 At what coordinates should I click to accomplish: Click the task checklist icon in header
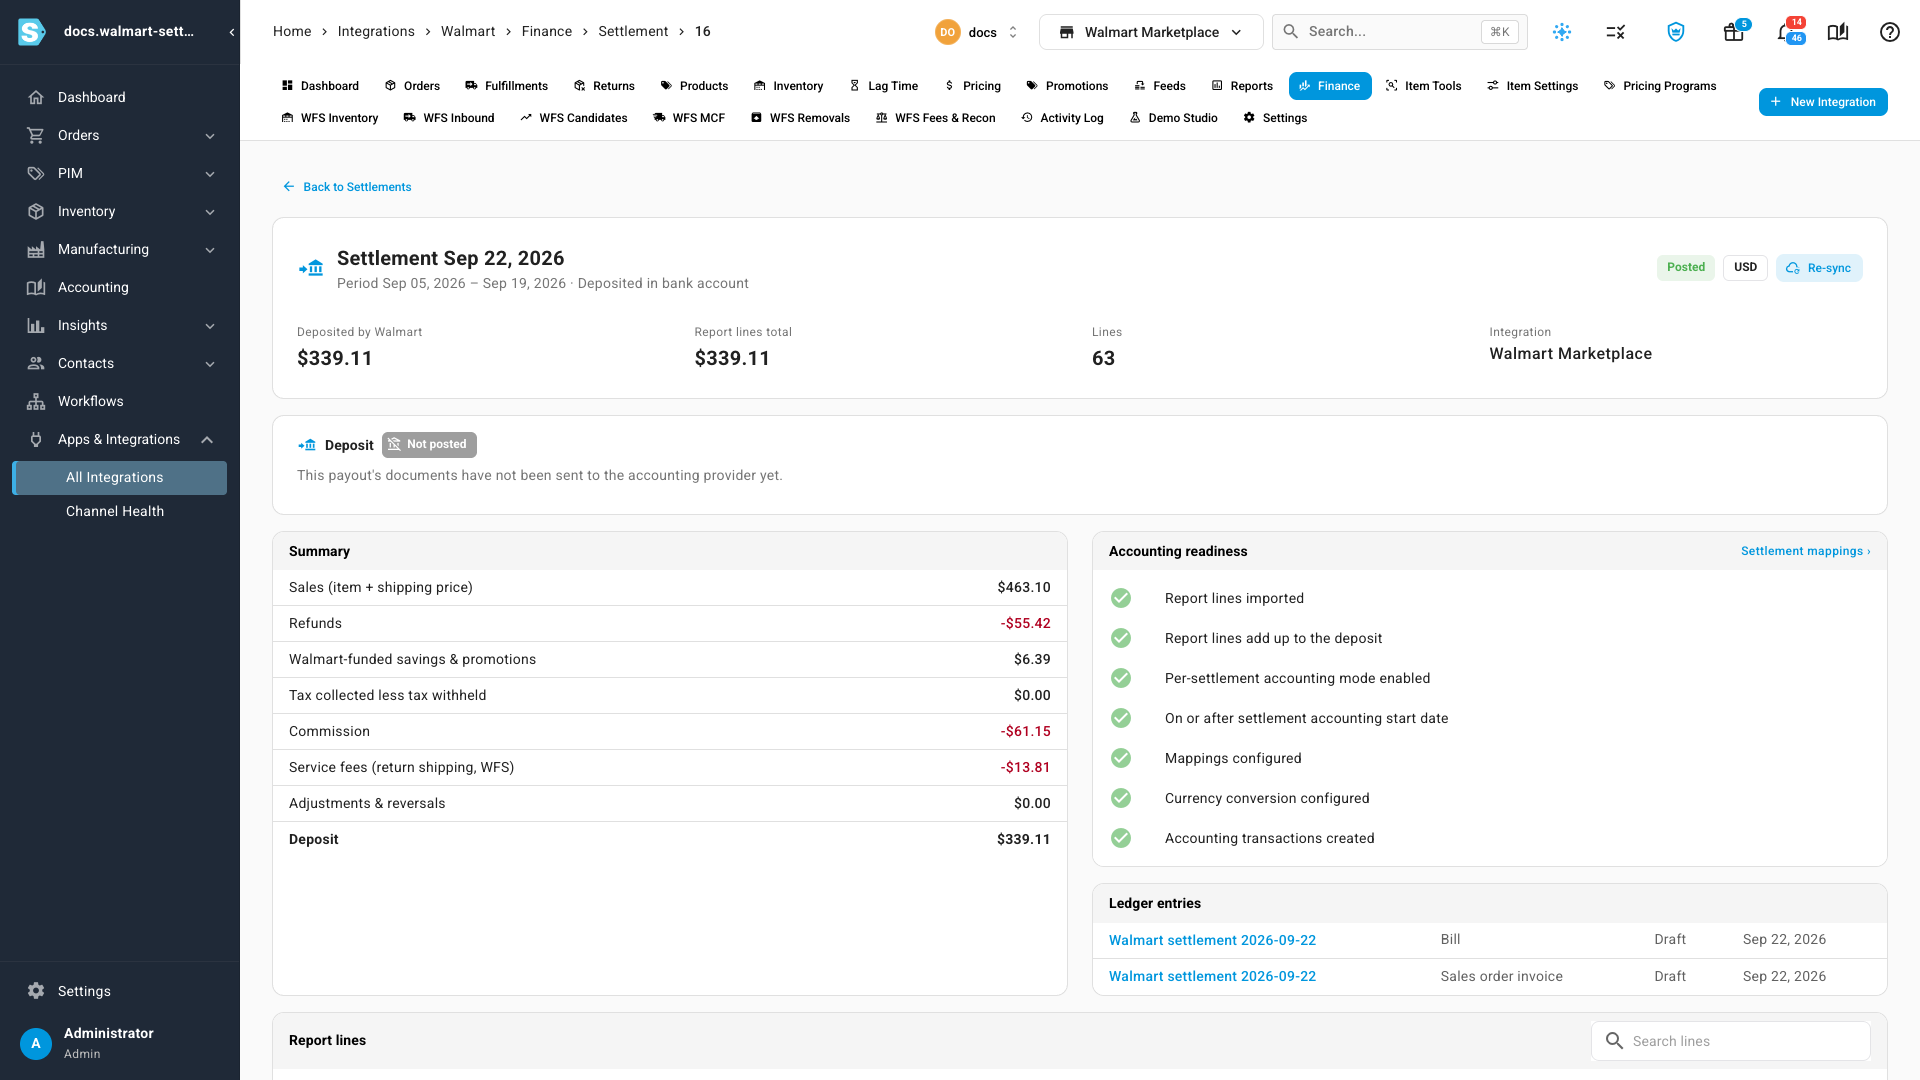(x=1616, y=32)
